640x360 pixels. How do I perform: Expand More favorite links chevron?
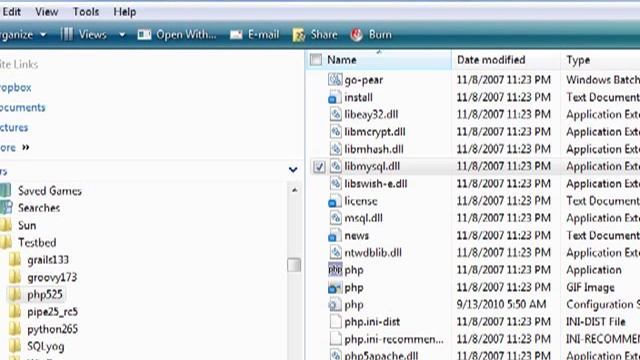[x=26, y=147]
